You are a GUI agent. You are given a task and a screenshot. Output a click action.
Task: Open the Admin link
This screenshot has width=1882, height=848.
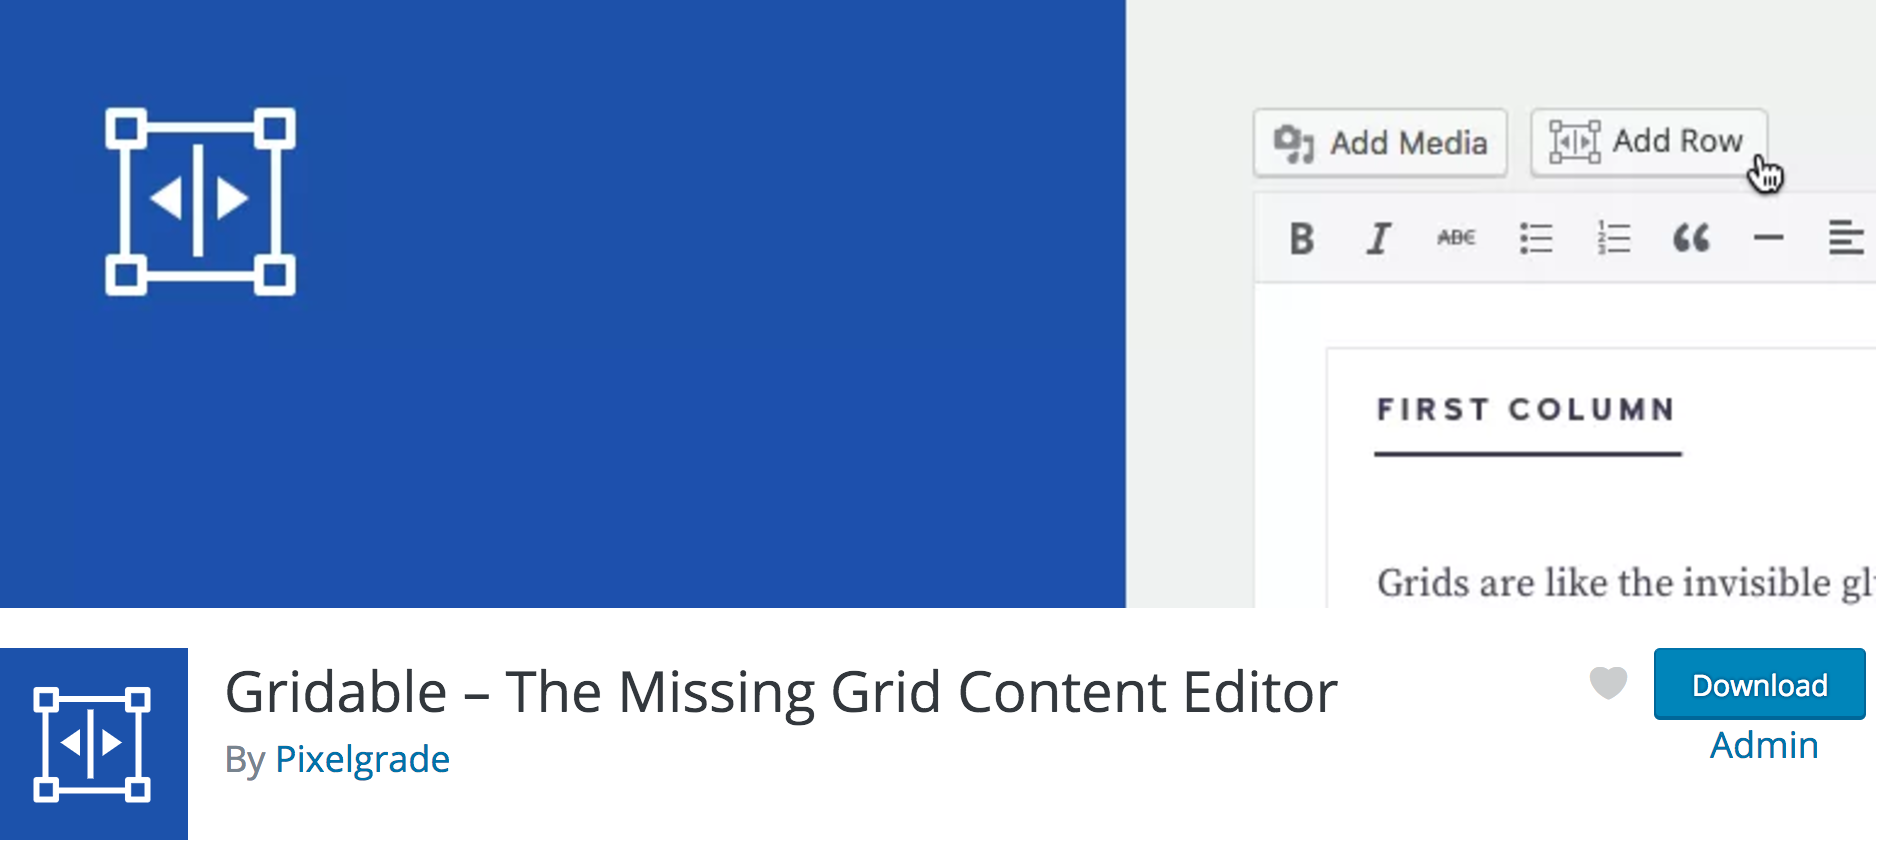[x=1763, y=744]
